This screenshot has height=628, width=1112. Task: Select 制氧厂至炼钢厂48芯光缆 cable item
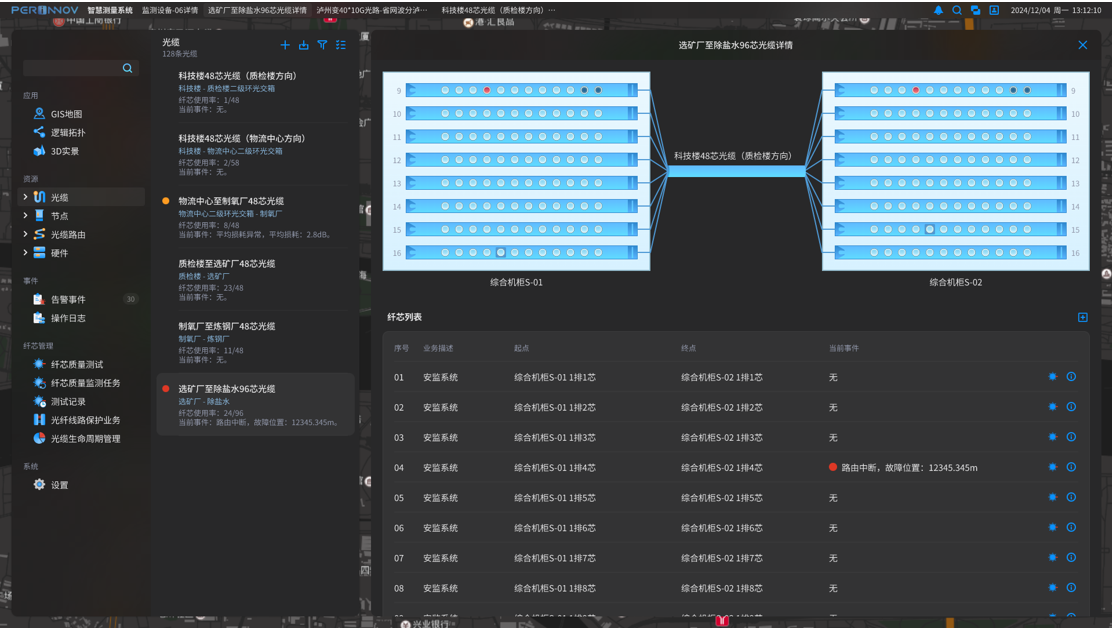point(255,342)
